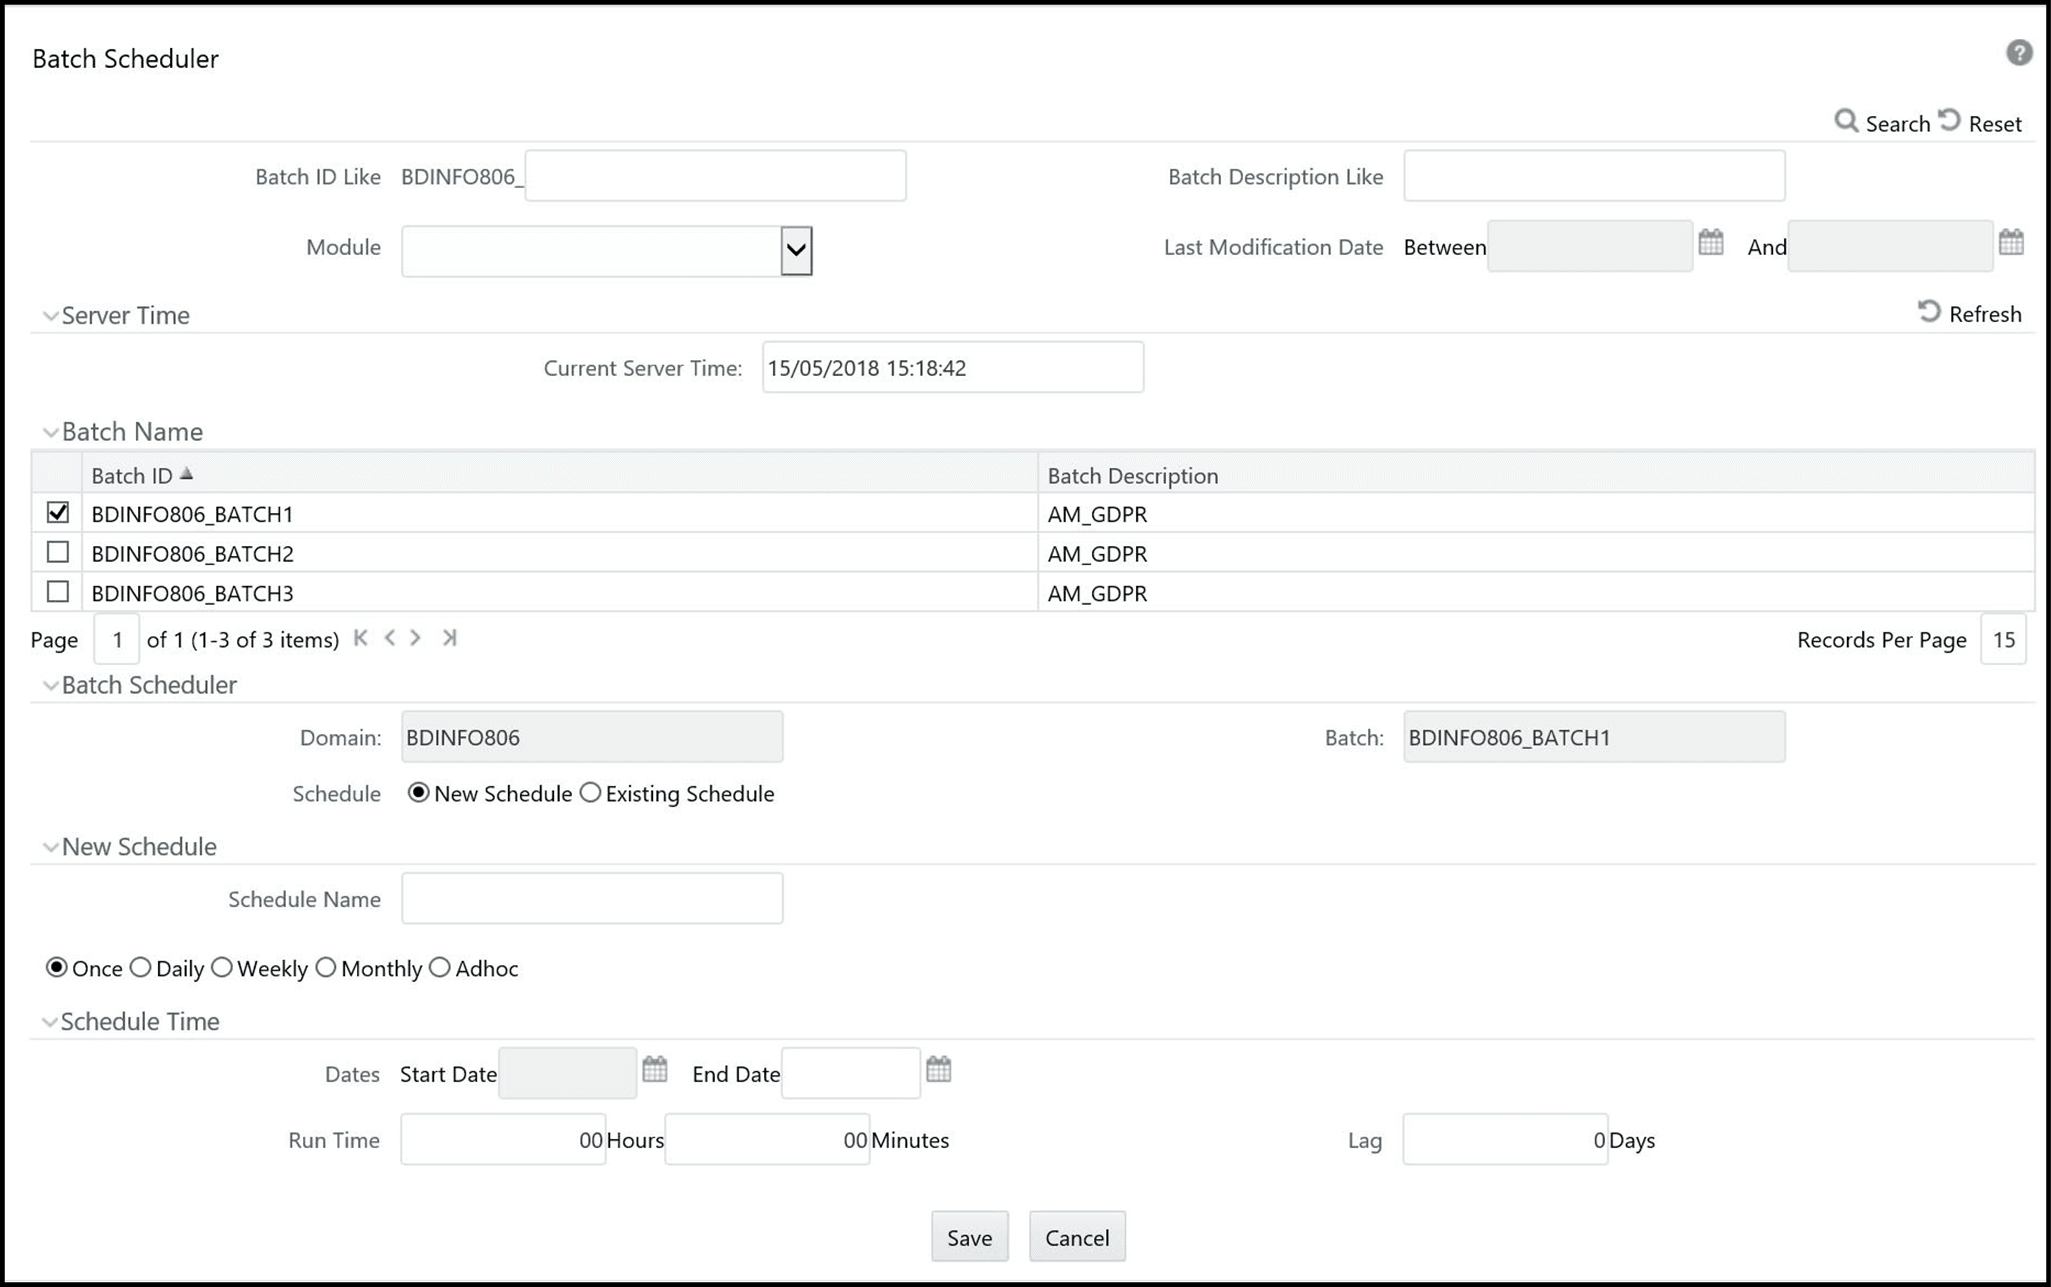Open calendar for the And date field
Image resolution: width=2051 pixels, height=1287 pixels.
[x=2010, y=242]
